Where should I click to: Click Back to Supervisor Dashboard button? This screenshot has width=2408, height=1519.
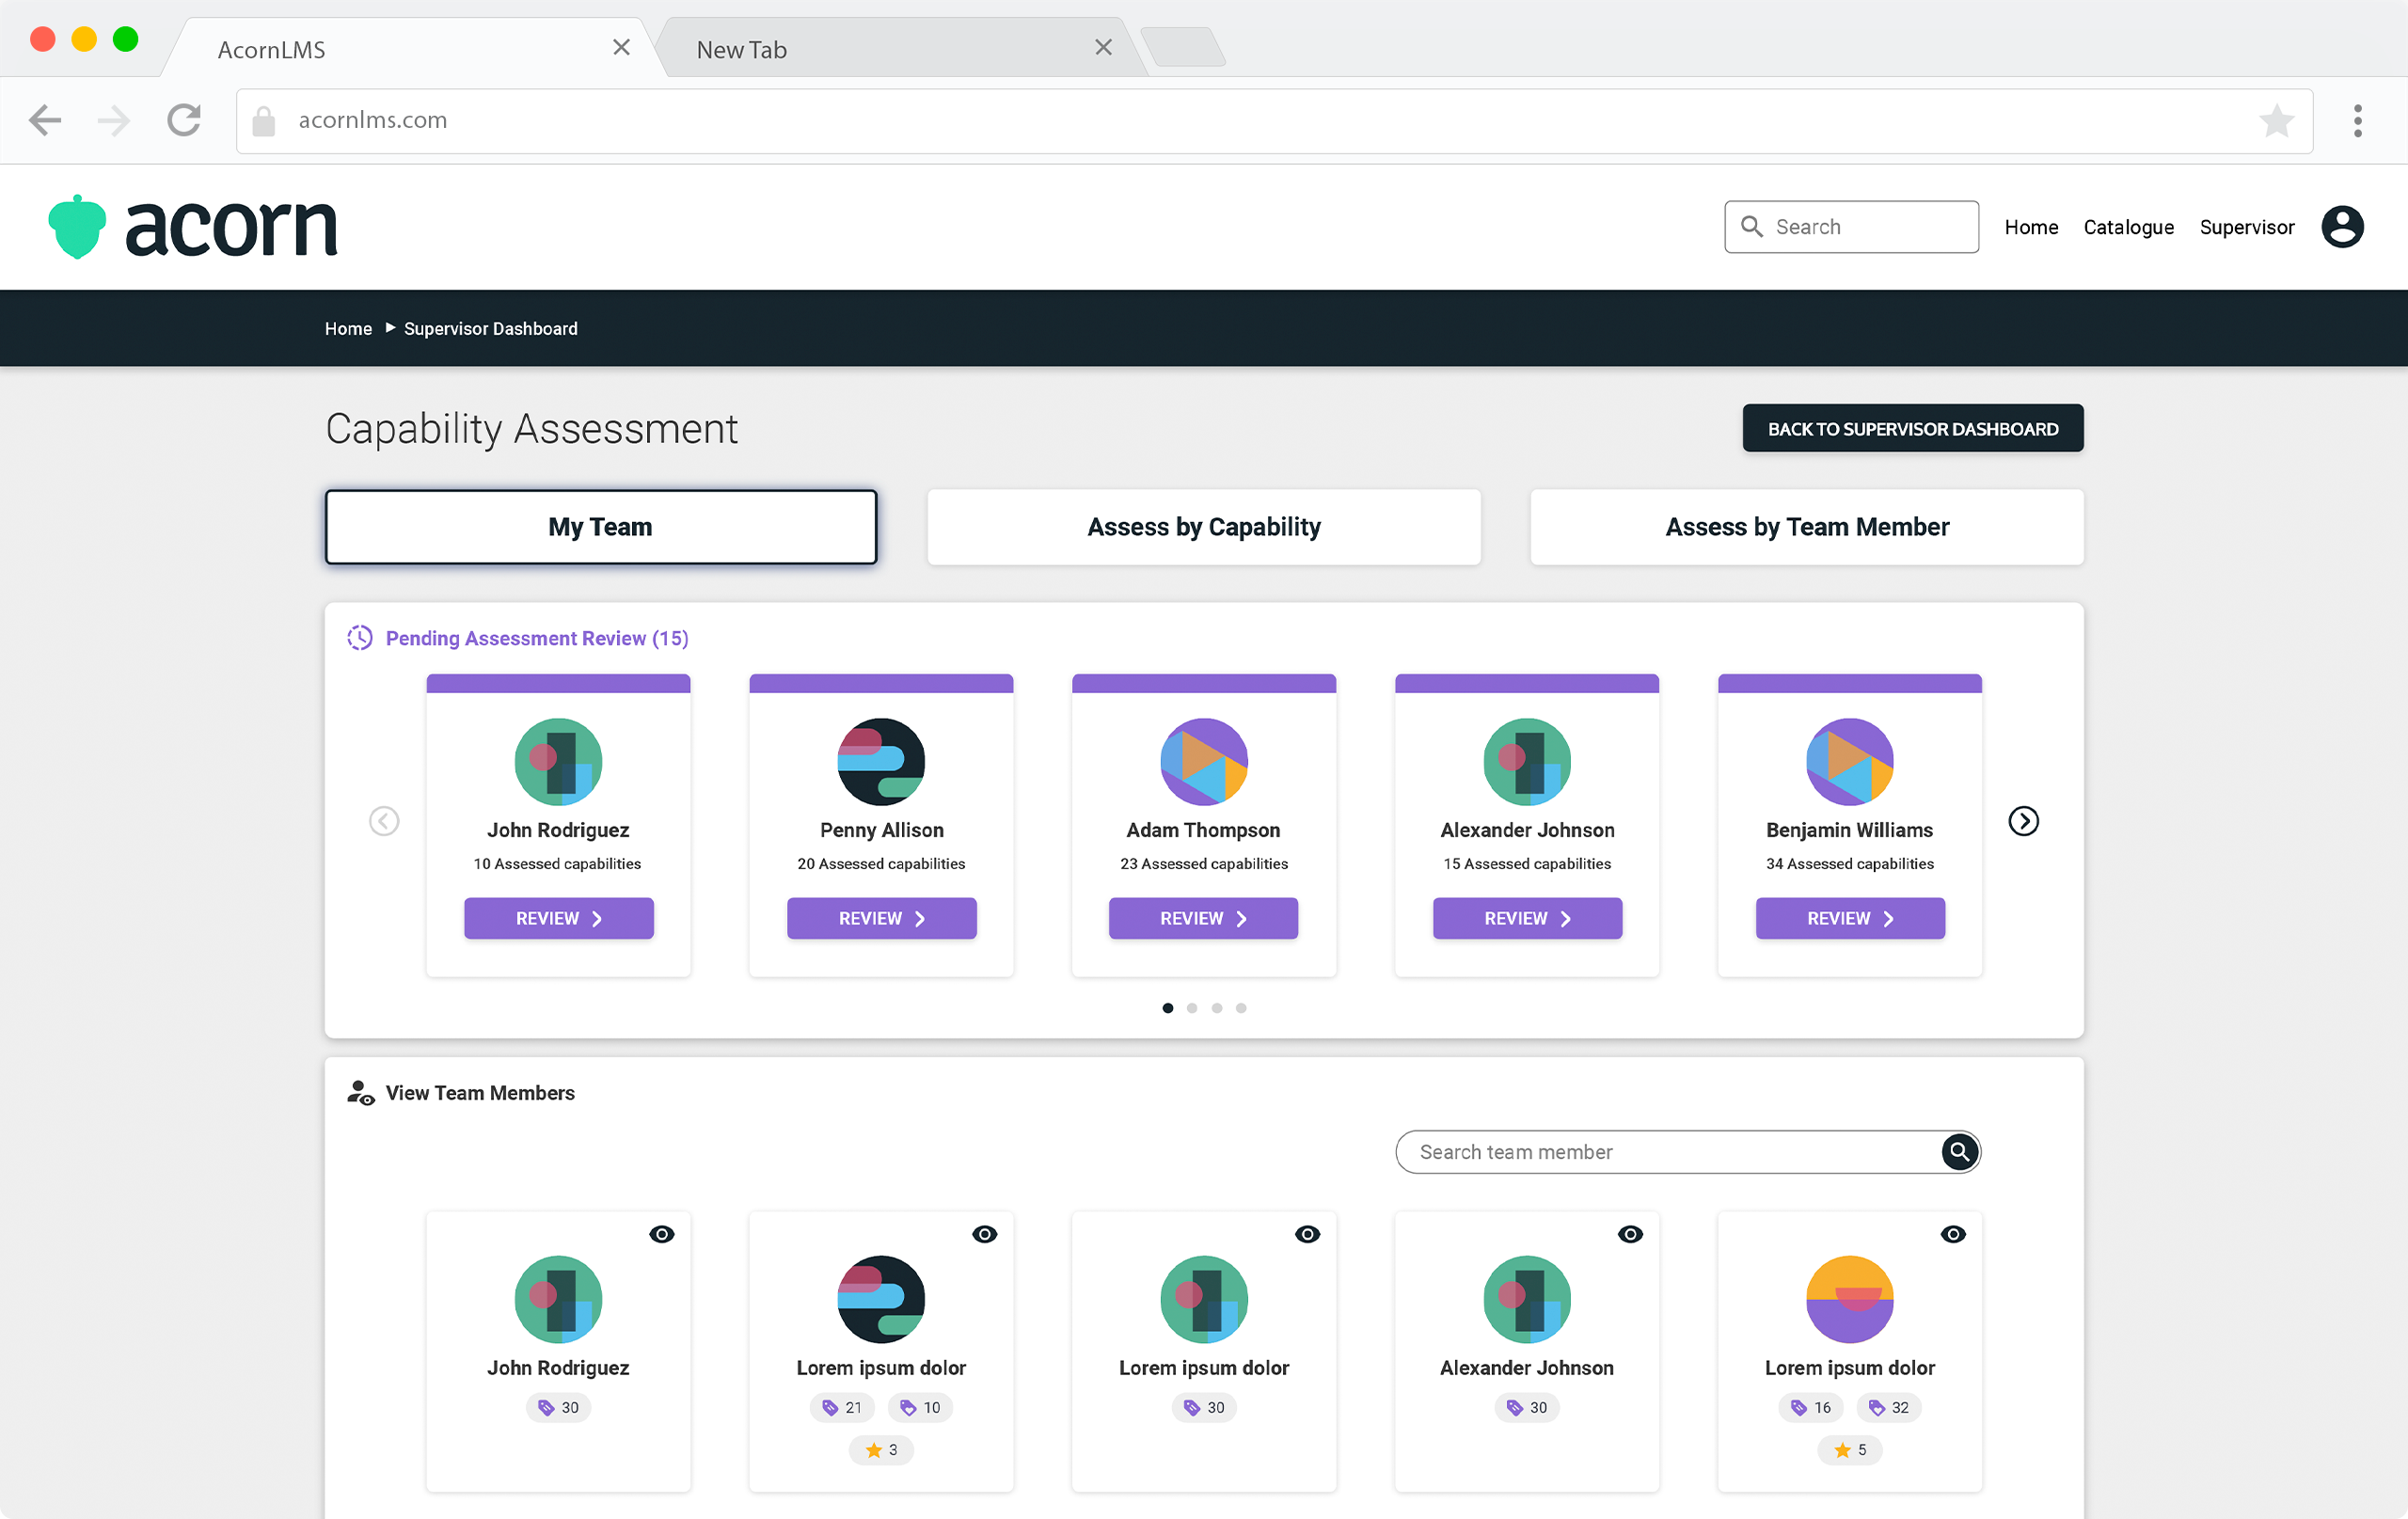tap(1912, 429)
